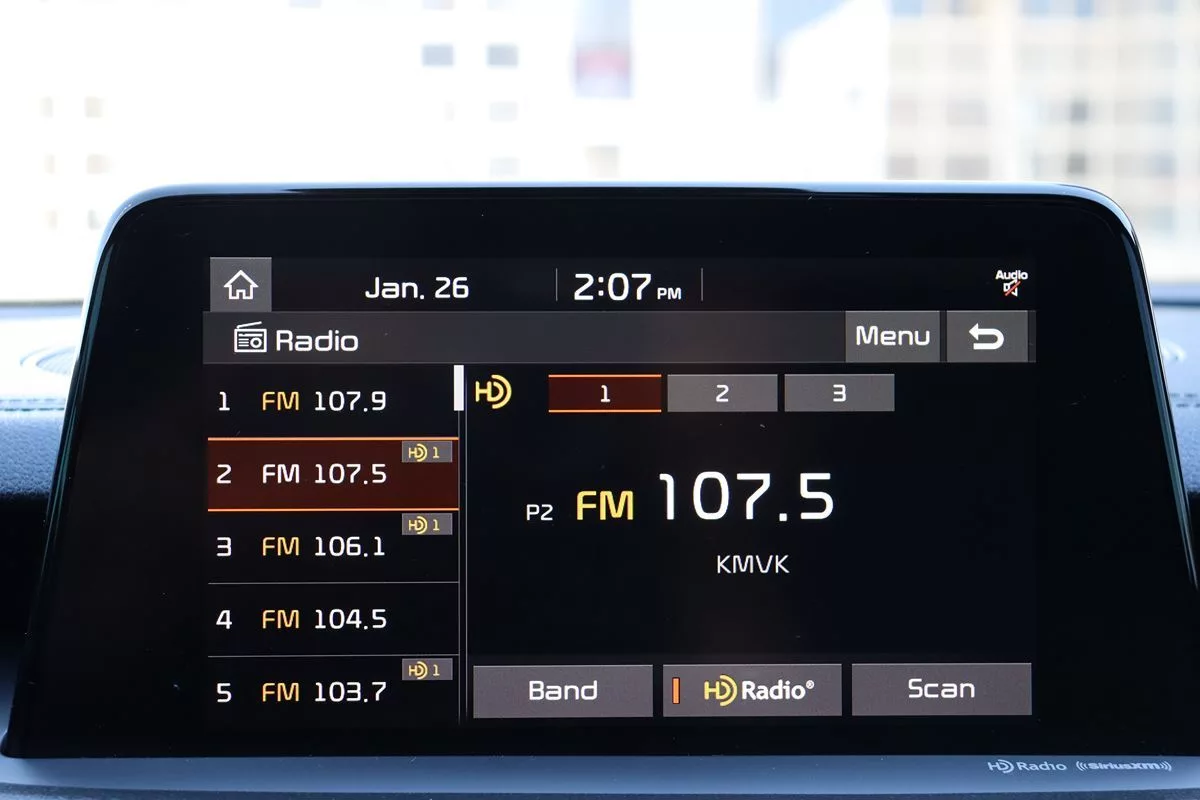Screen dimensions: 1200x800
Task: Tap HD1 badge on preset 107.5
Action: (x=427, y=453)
